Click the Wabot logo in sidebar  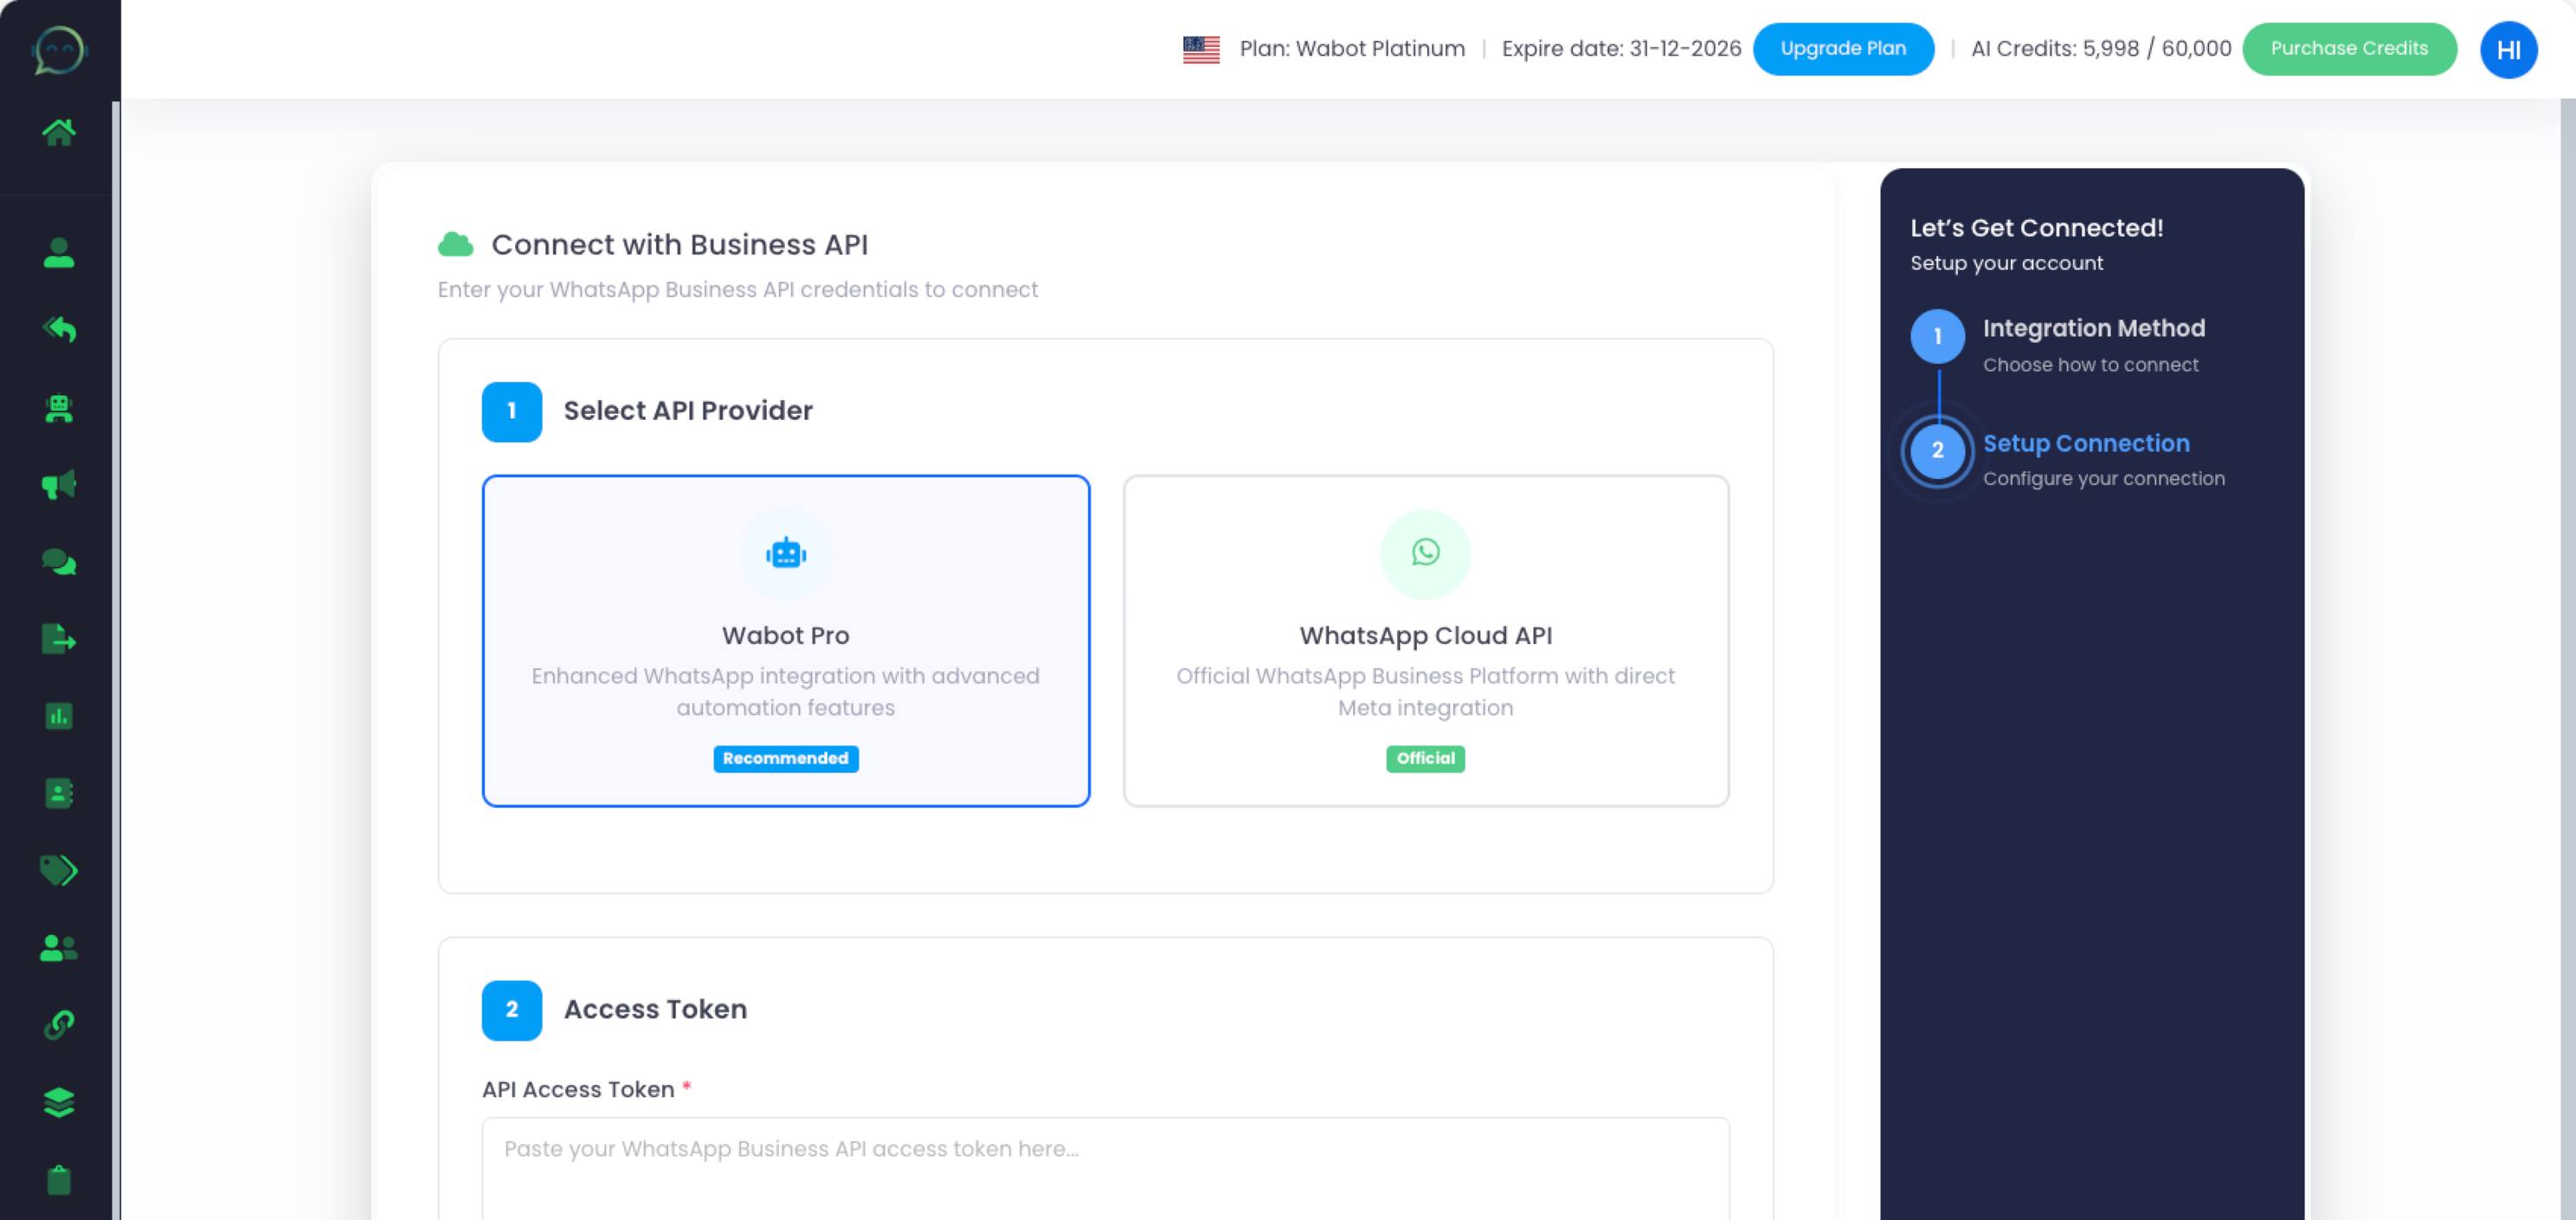click(59, 50)
